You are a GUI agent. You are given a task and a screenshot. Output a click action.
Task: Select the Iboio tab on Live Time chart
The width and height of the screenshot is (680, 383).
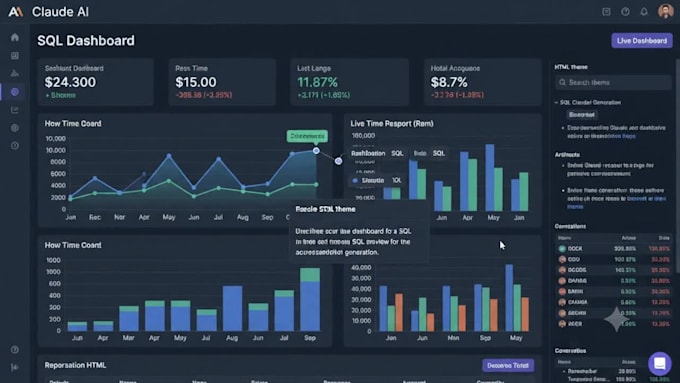(x=419, y=153)
